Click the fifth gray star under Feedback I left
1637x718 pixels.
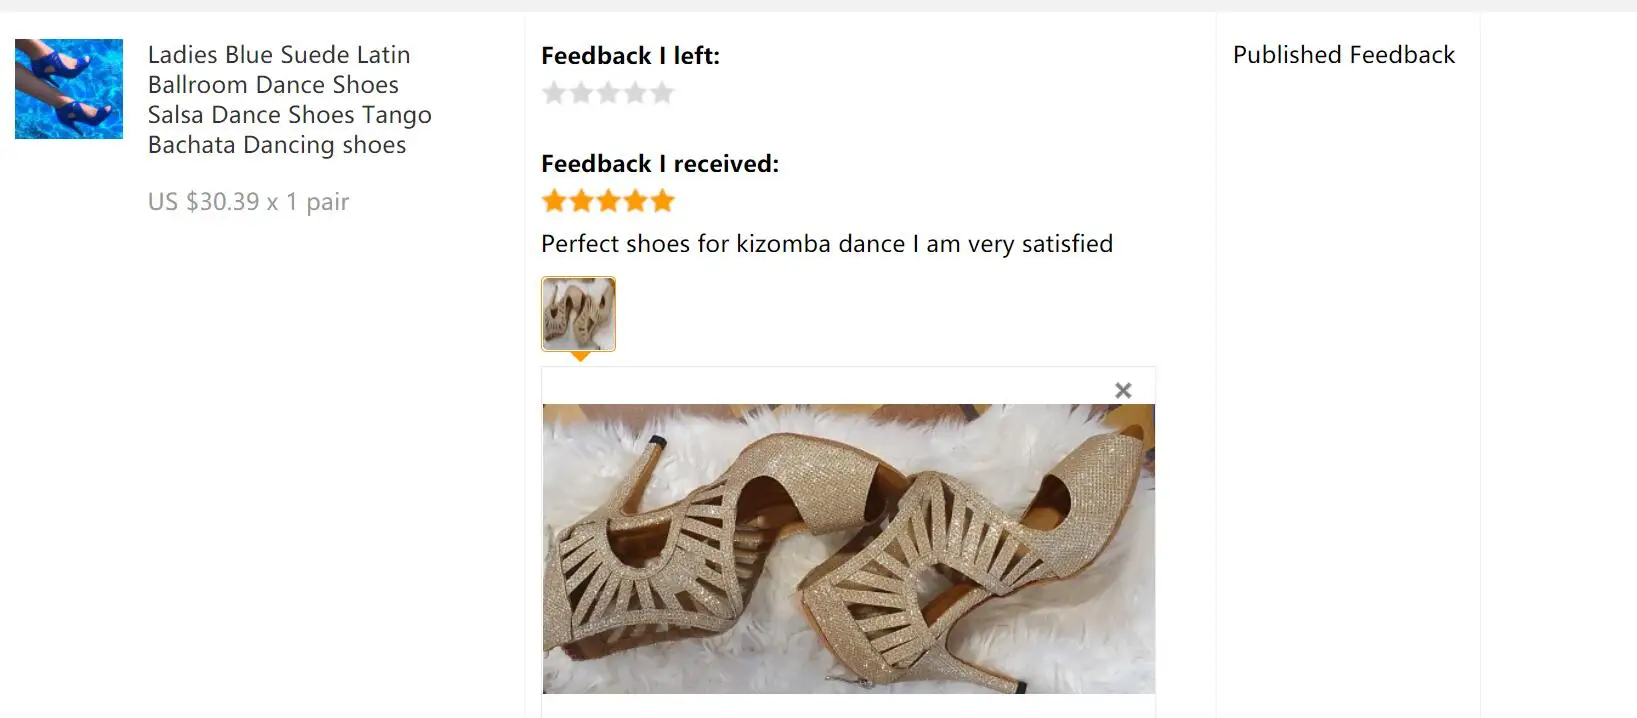[x=662, y=93]
